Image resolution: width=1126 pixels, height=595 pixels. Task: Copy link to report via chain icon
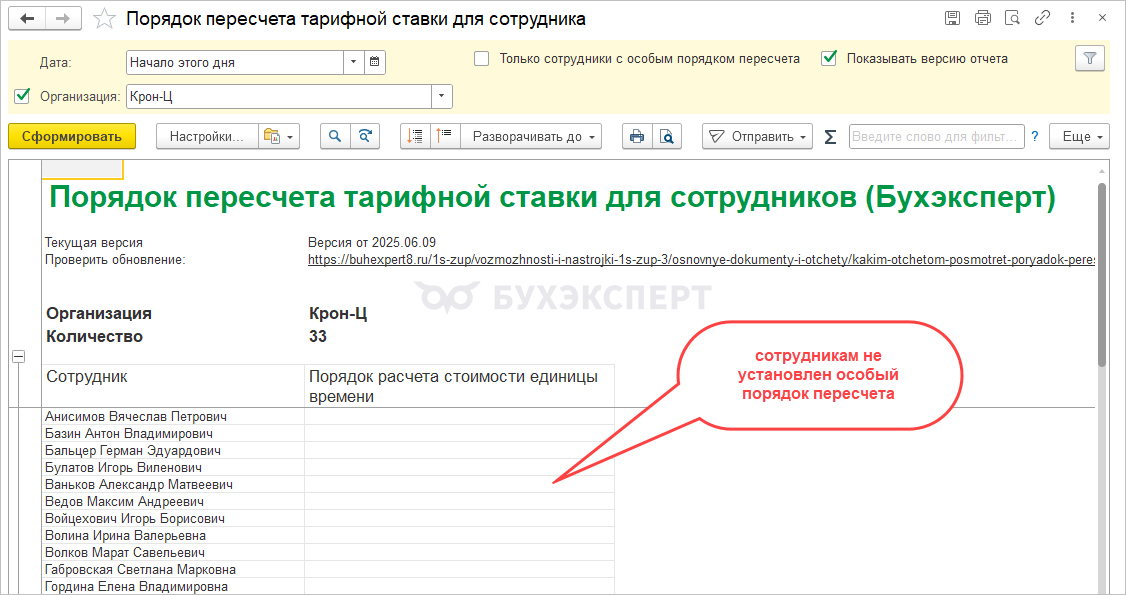(1043, 19)
